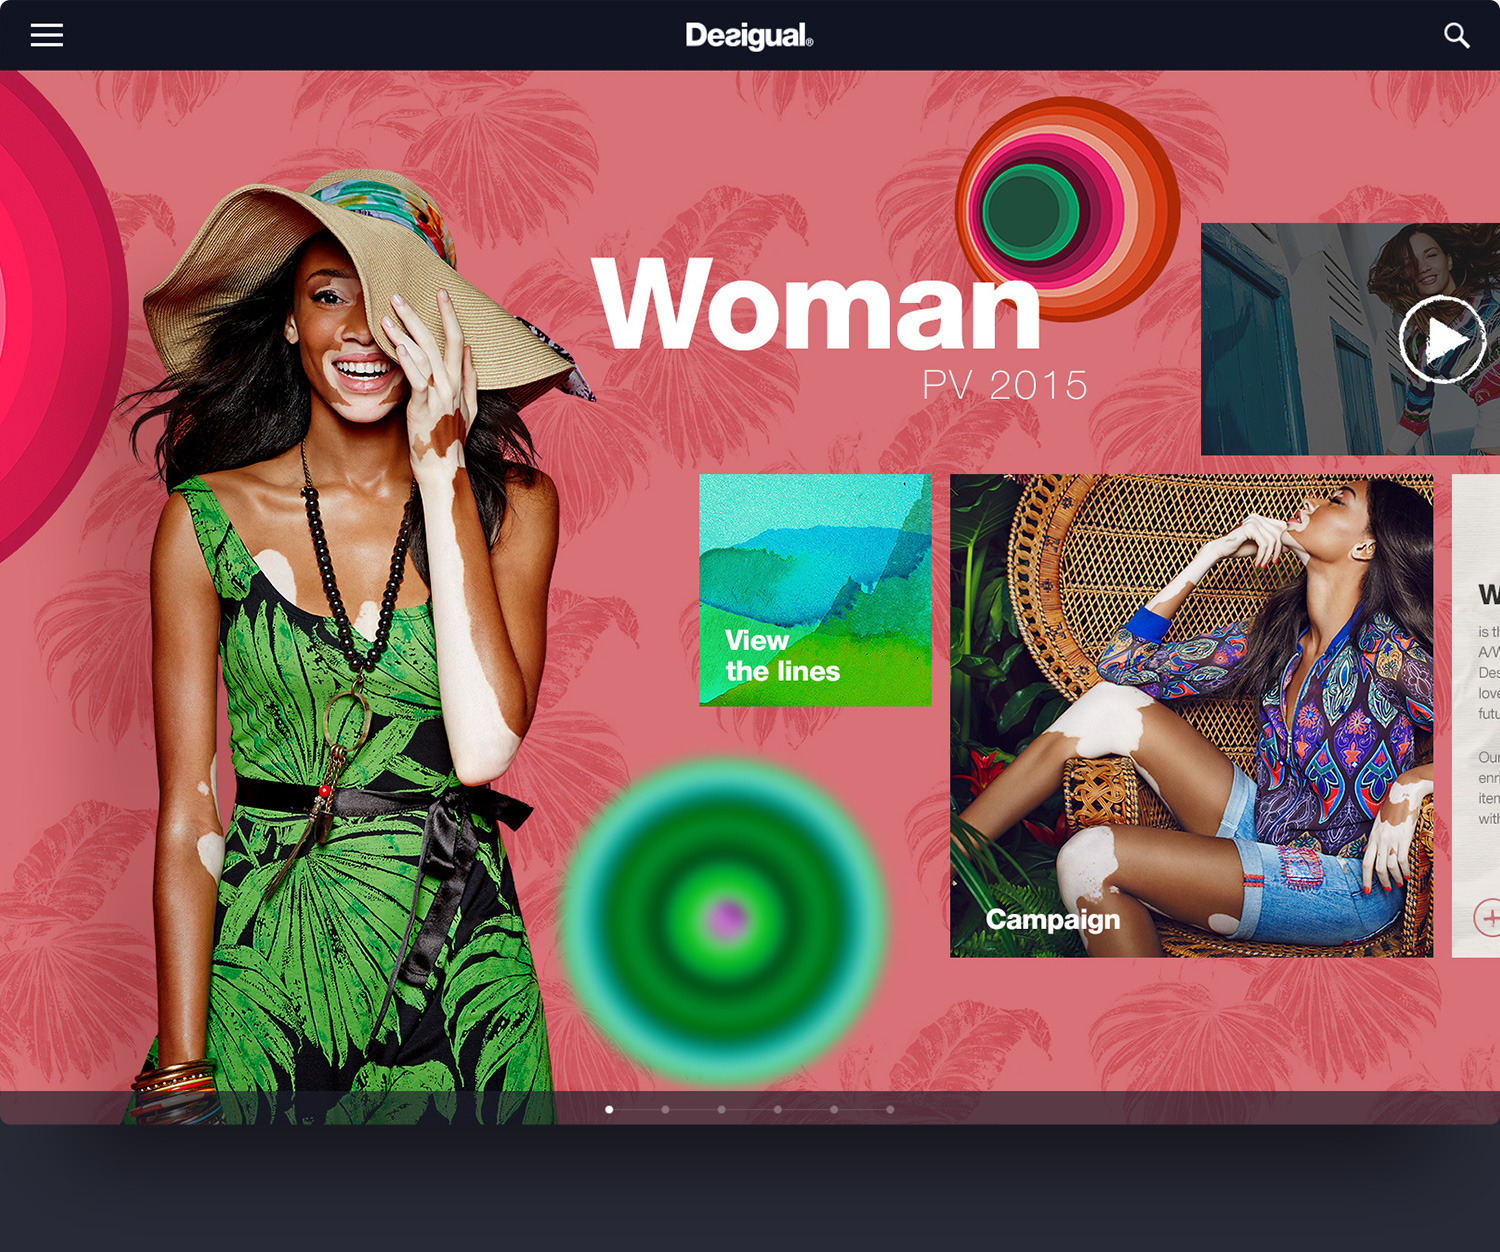Open the Campaign photo tile
The image size is (1500, 1252).
[1191, 715]
